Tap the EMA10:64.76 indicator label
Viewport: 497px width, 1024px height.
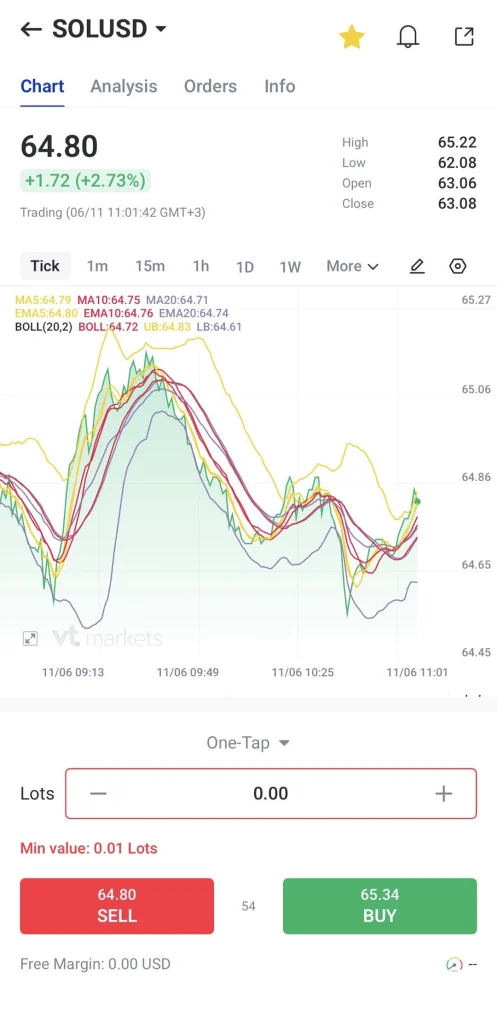point(118,313)
